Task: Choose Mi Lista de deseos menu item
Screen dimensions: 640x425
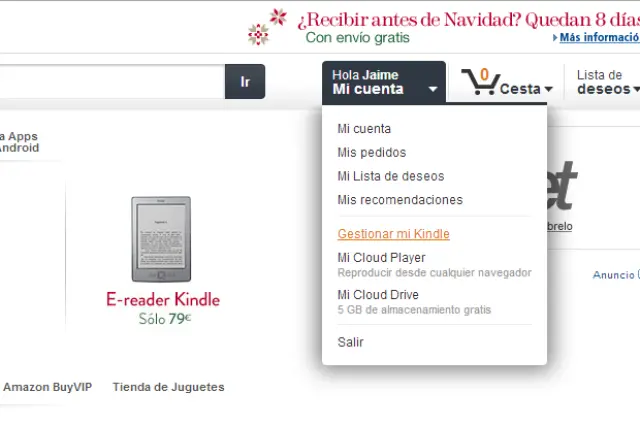Action: point(391,176)
